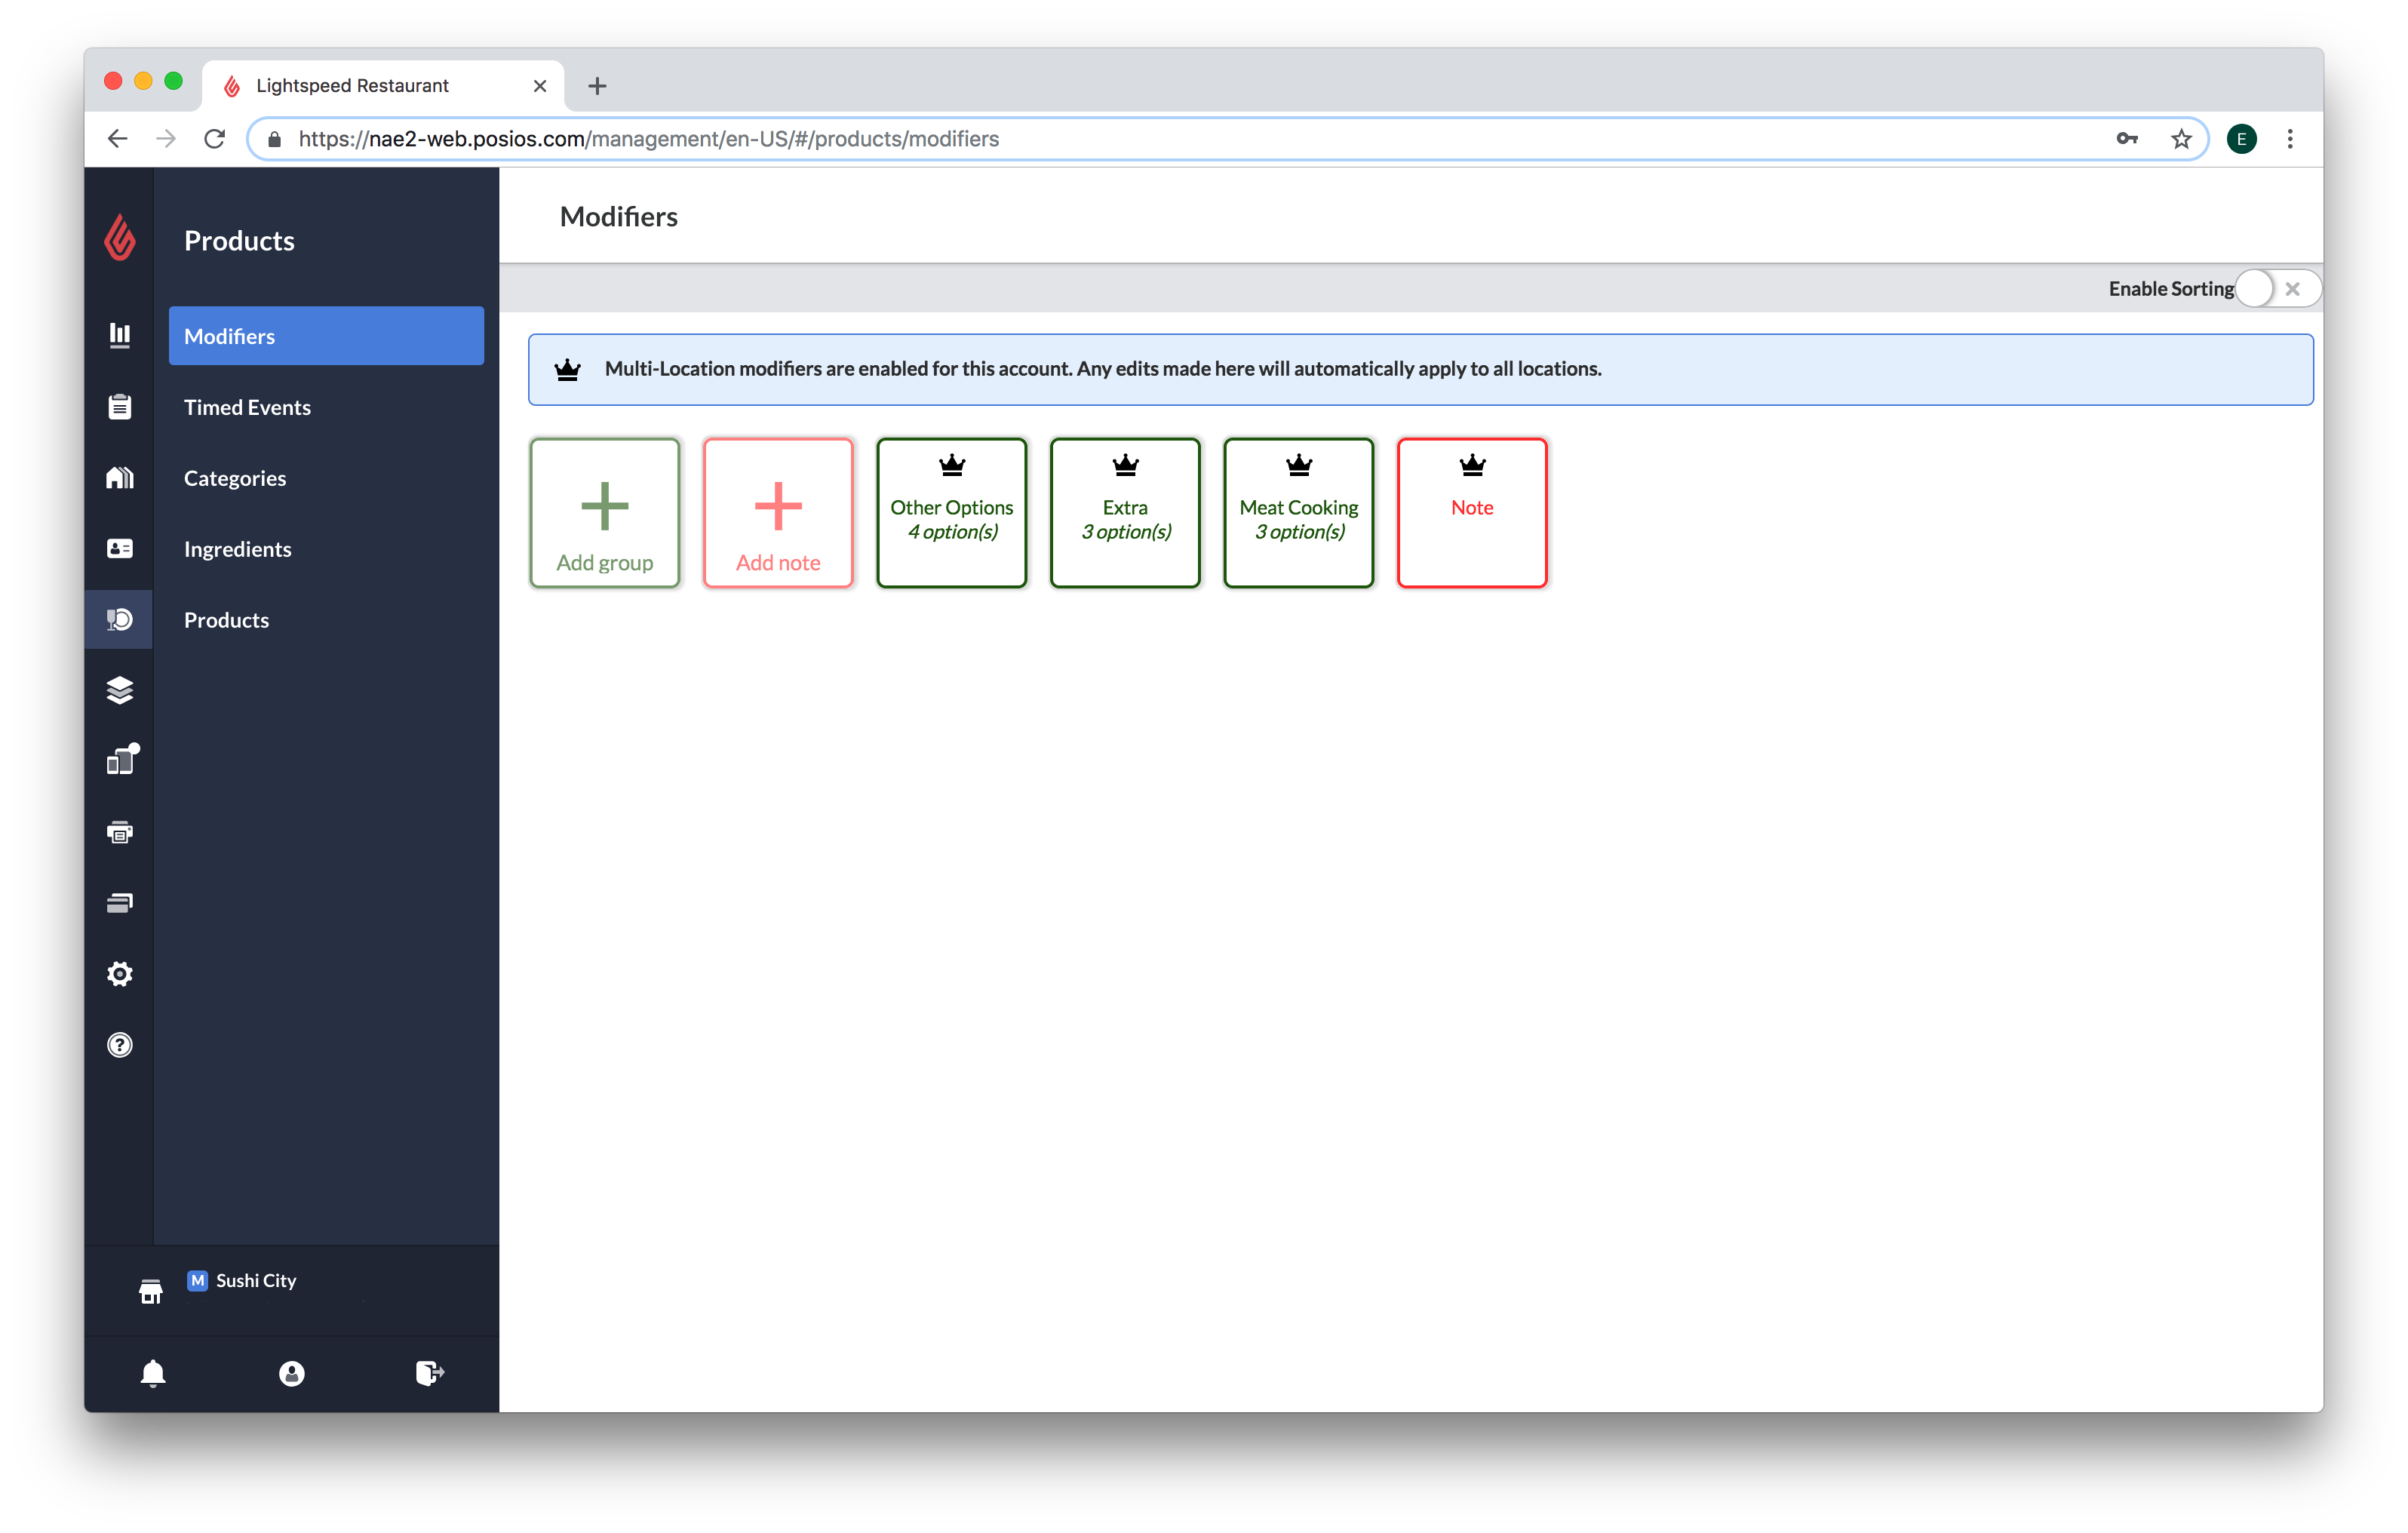This screenshot has width=2408, height=1533.
Task: Click the Reports printer icon
Action: click(118, 832)
